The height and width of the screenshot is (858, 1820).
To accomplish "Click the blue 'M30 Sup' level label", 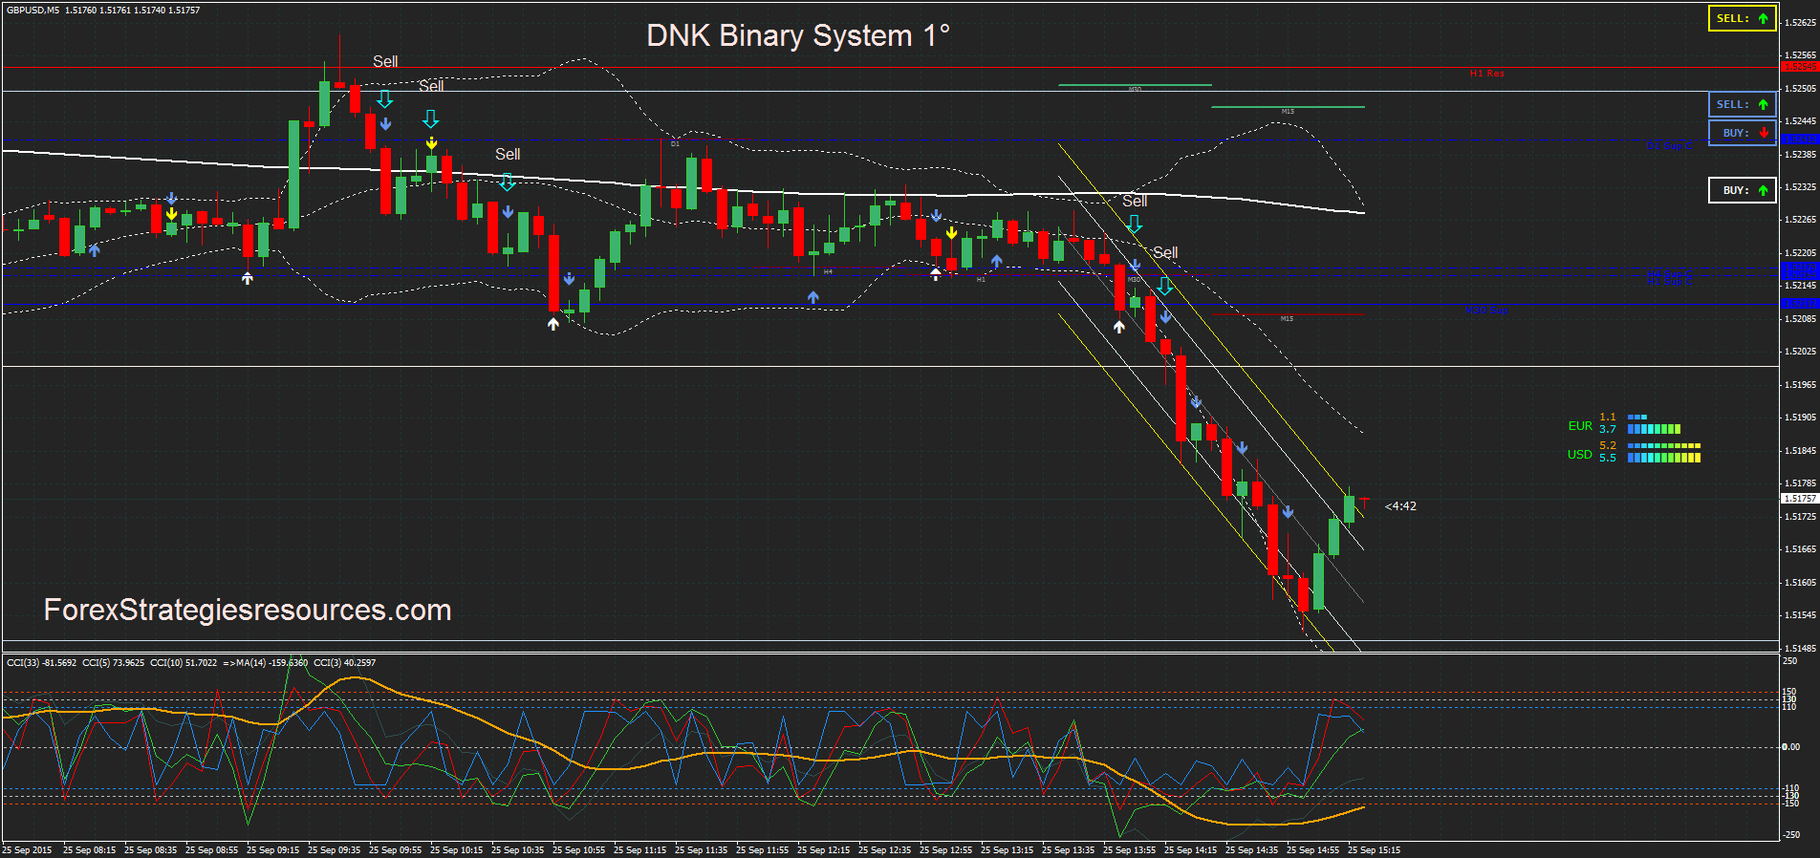I will click(x=1486, y=311).
